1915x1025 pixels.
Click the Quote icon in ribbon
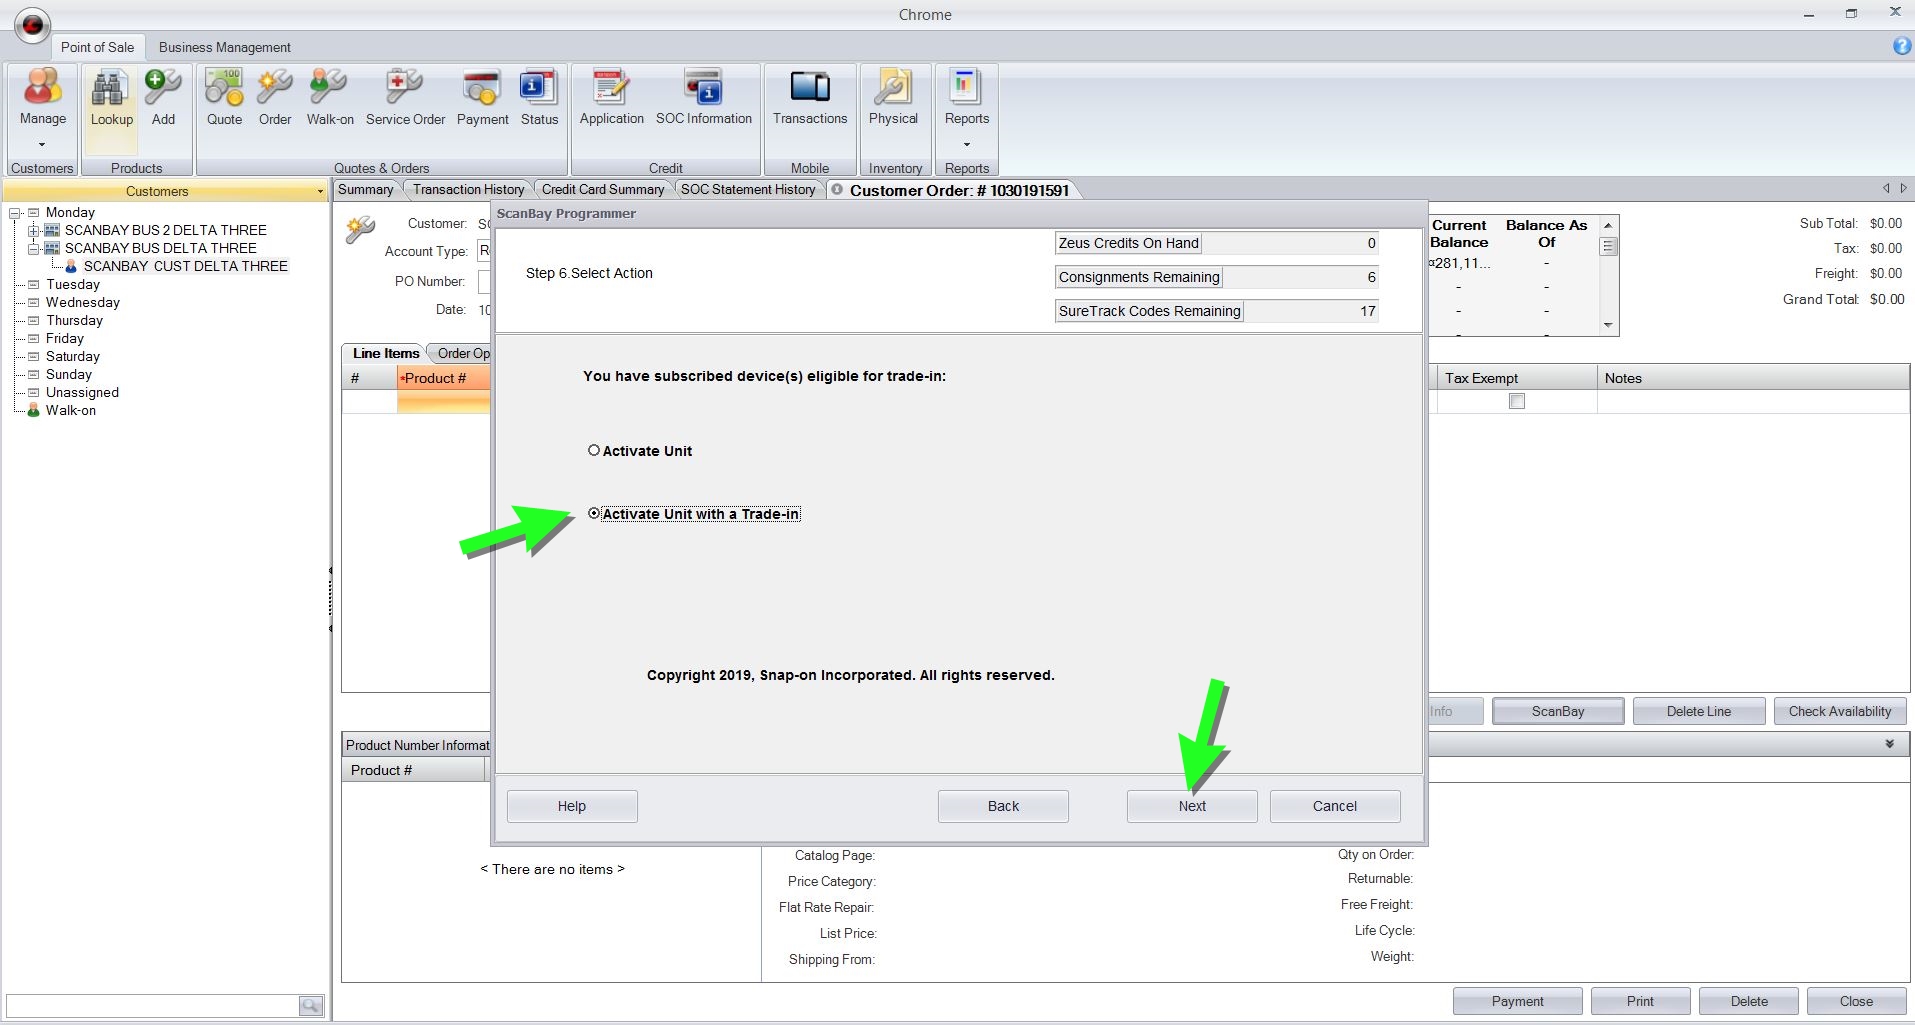tap(224, 90)
